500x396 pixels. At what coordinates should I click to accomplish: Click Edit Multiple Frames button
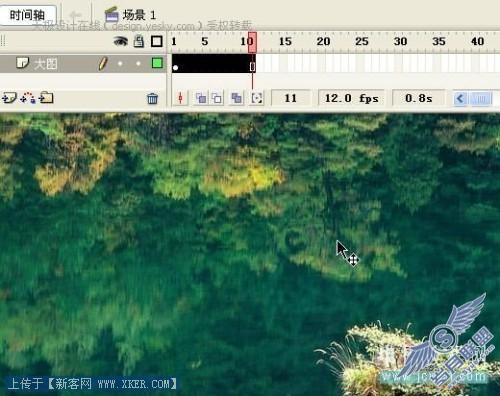click(236, 98)
